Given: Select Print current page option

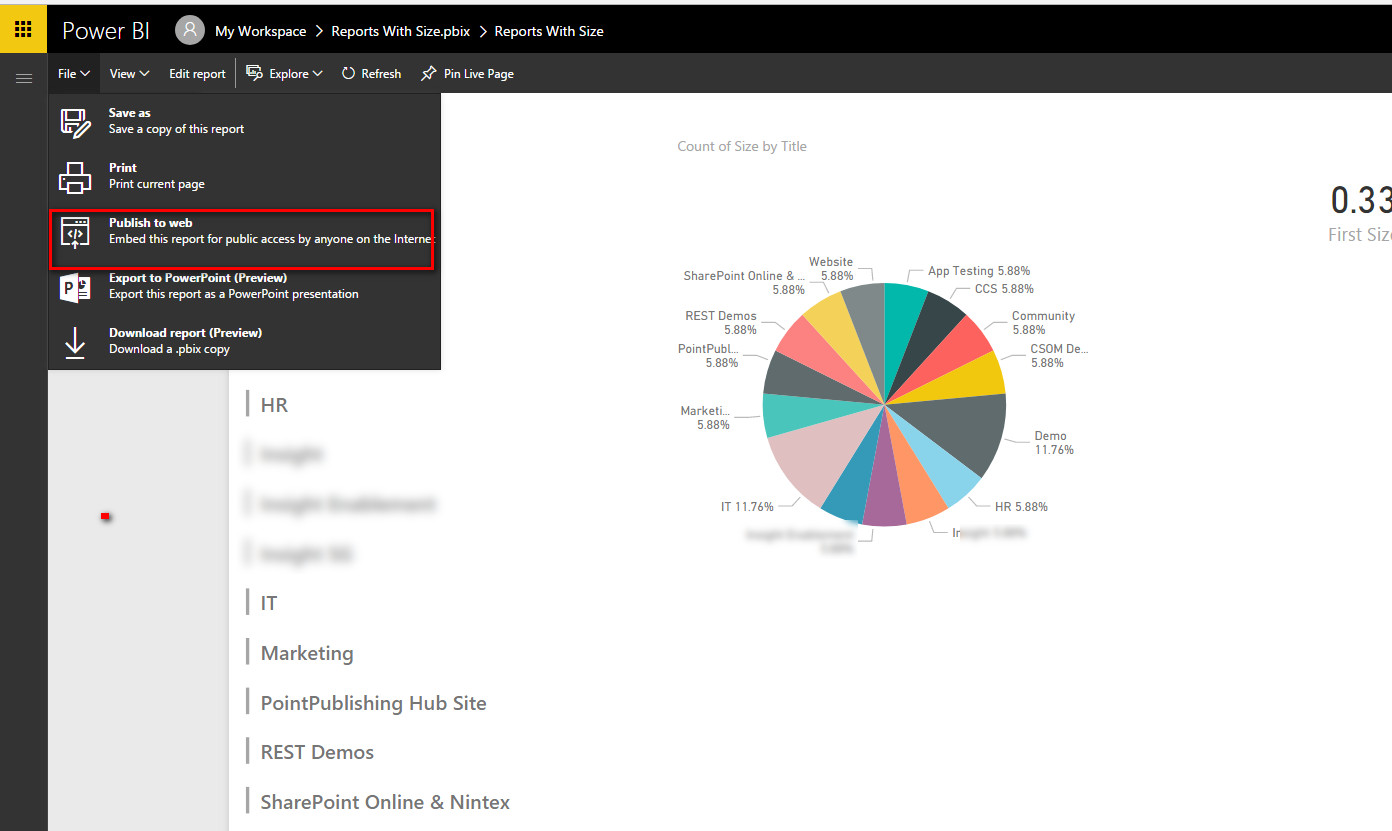Looking at the screenshot, I should click(155, 184).
